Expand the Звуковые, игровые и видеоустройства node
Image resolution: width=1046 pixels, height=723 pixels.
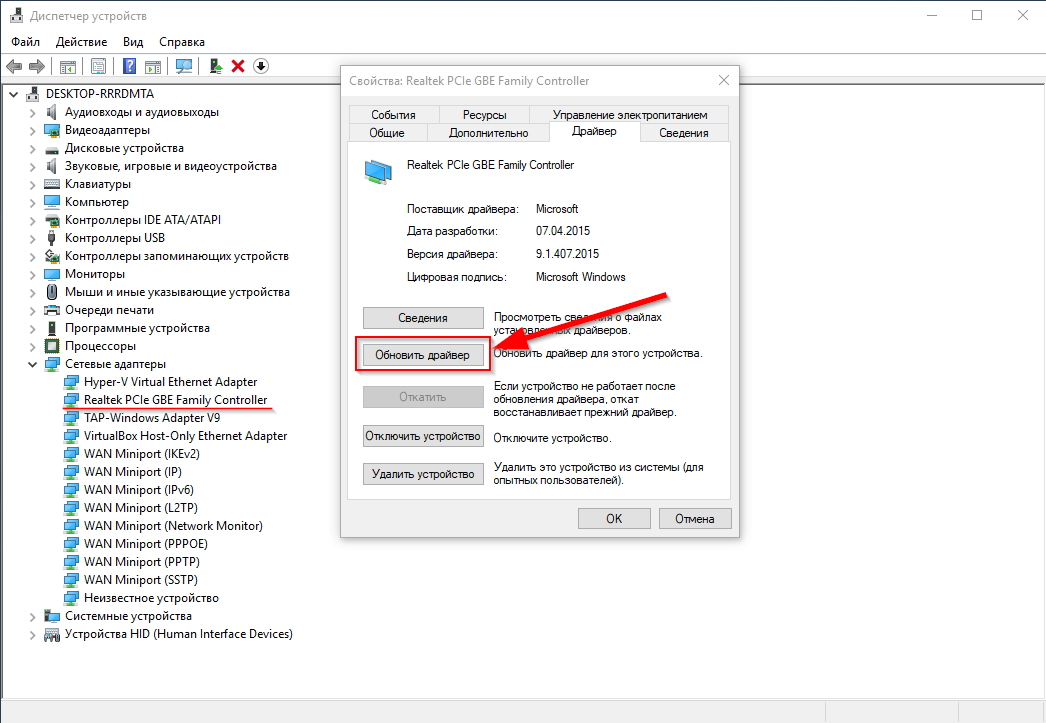coord(32,167)
